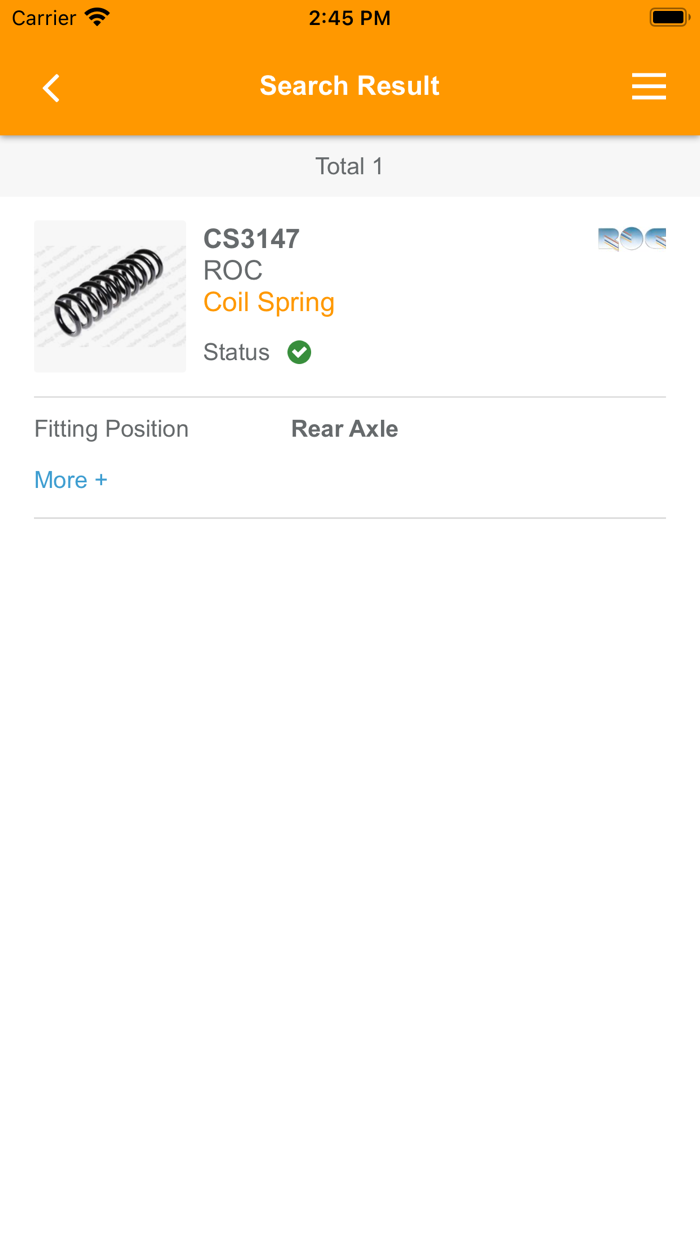The image size is (700, 1244).
Task: Click the Wi-Fi signal icon
Action: coord(95,16)
